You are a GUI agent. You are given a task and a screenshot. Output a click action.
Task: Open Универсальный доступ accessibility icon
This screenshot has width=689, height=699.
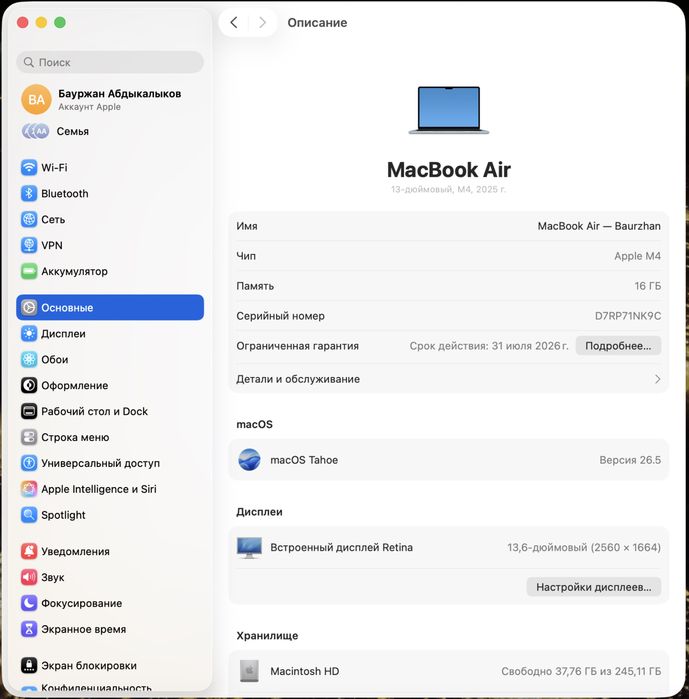pyautogui.click(x=29, y=463)
